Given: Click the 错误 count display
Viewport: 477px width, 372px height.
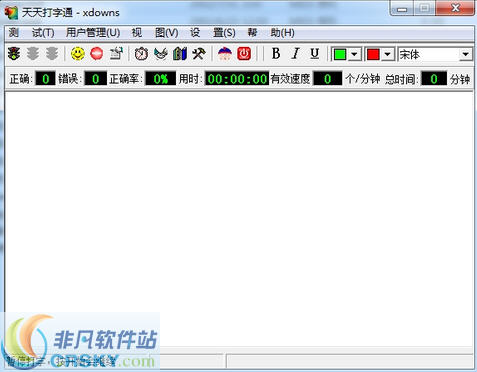Looking at the screenshot, I should (95, 79).
